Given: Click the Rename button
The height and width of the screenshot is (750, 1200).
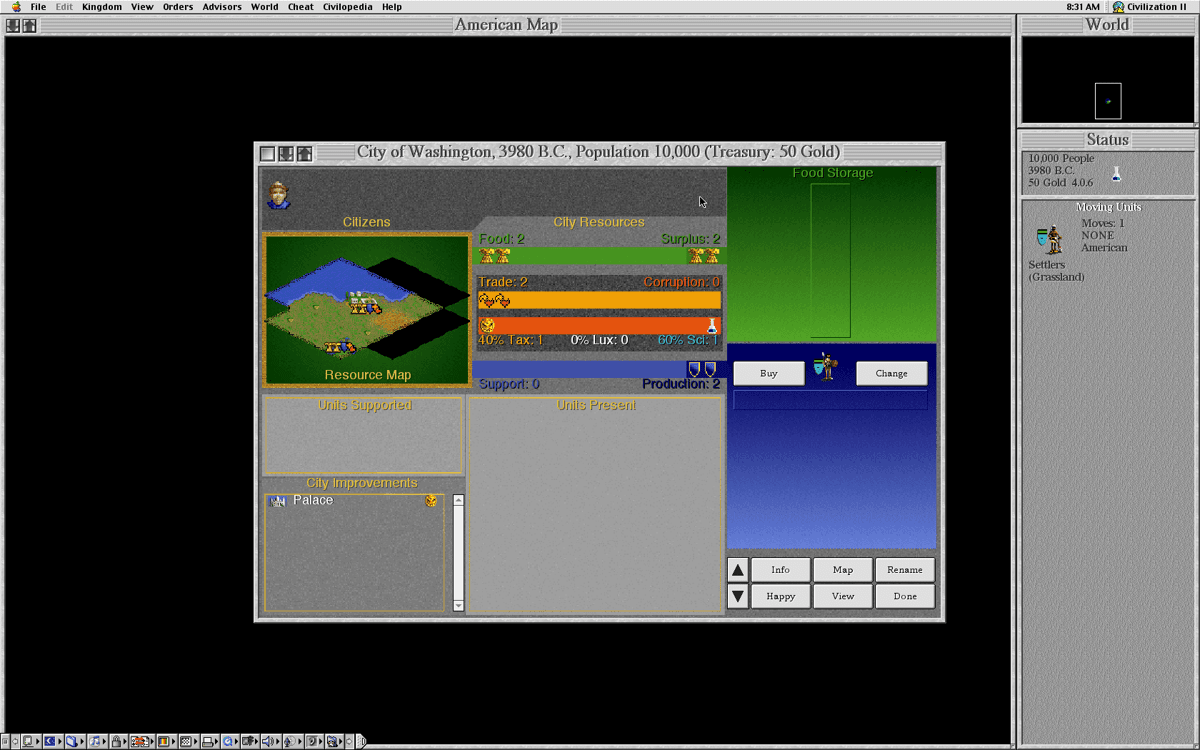Looking at the screenshot, I should pyautogui.click(x=905, y=570).
